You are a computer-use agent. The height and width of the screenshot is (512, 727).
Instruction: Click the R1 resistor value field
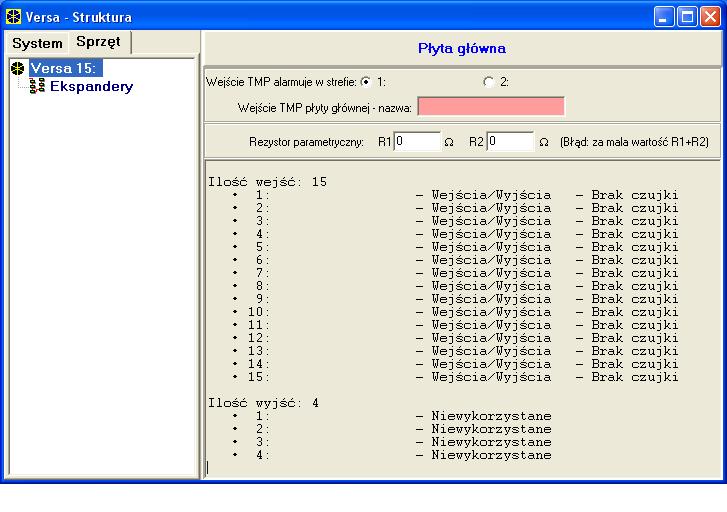[417, 141]
